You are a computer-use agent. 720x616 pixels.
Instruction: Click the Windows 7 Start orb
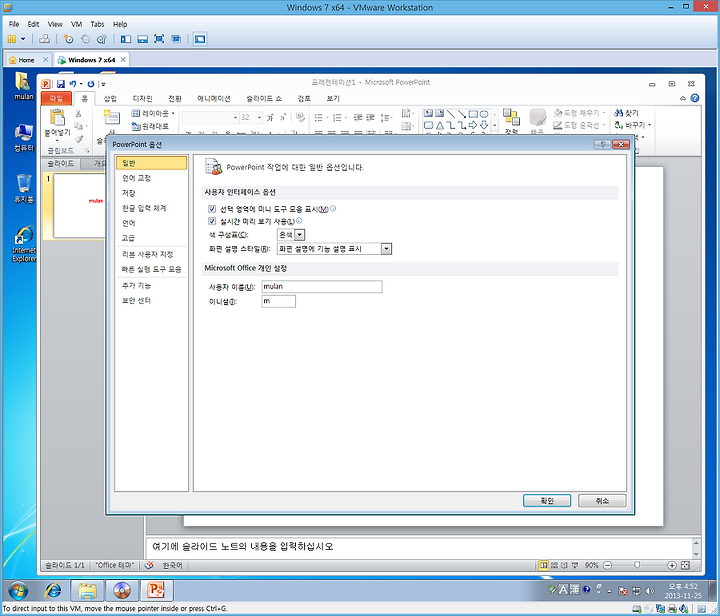(18, 591)
